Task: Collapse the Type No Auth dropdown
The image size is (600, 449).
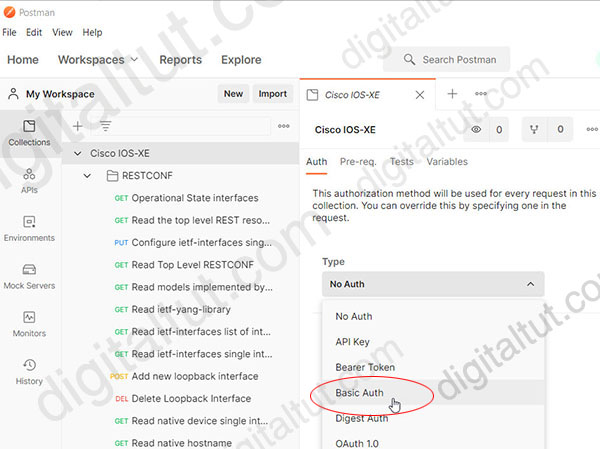Action: pyautogui.click(x=433, y=284)
